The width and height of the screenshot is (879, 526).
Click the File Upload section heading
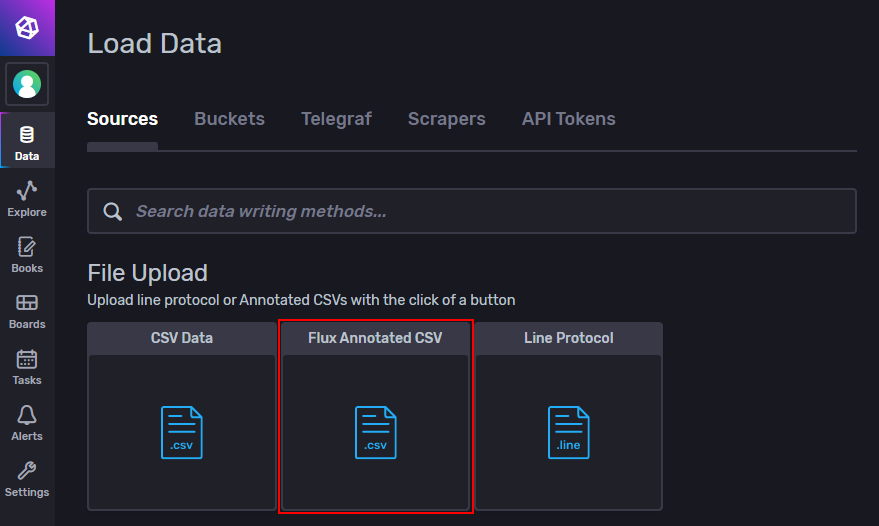(147, 273)
